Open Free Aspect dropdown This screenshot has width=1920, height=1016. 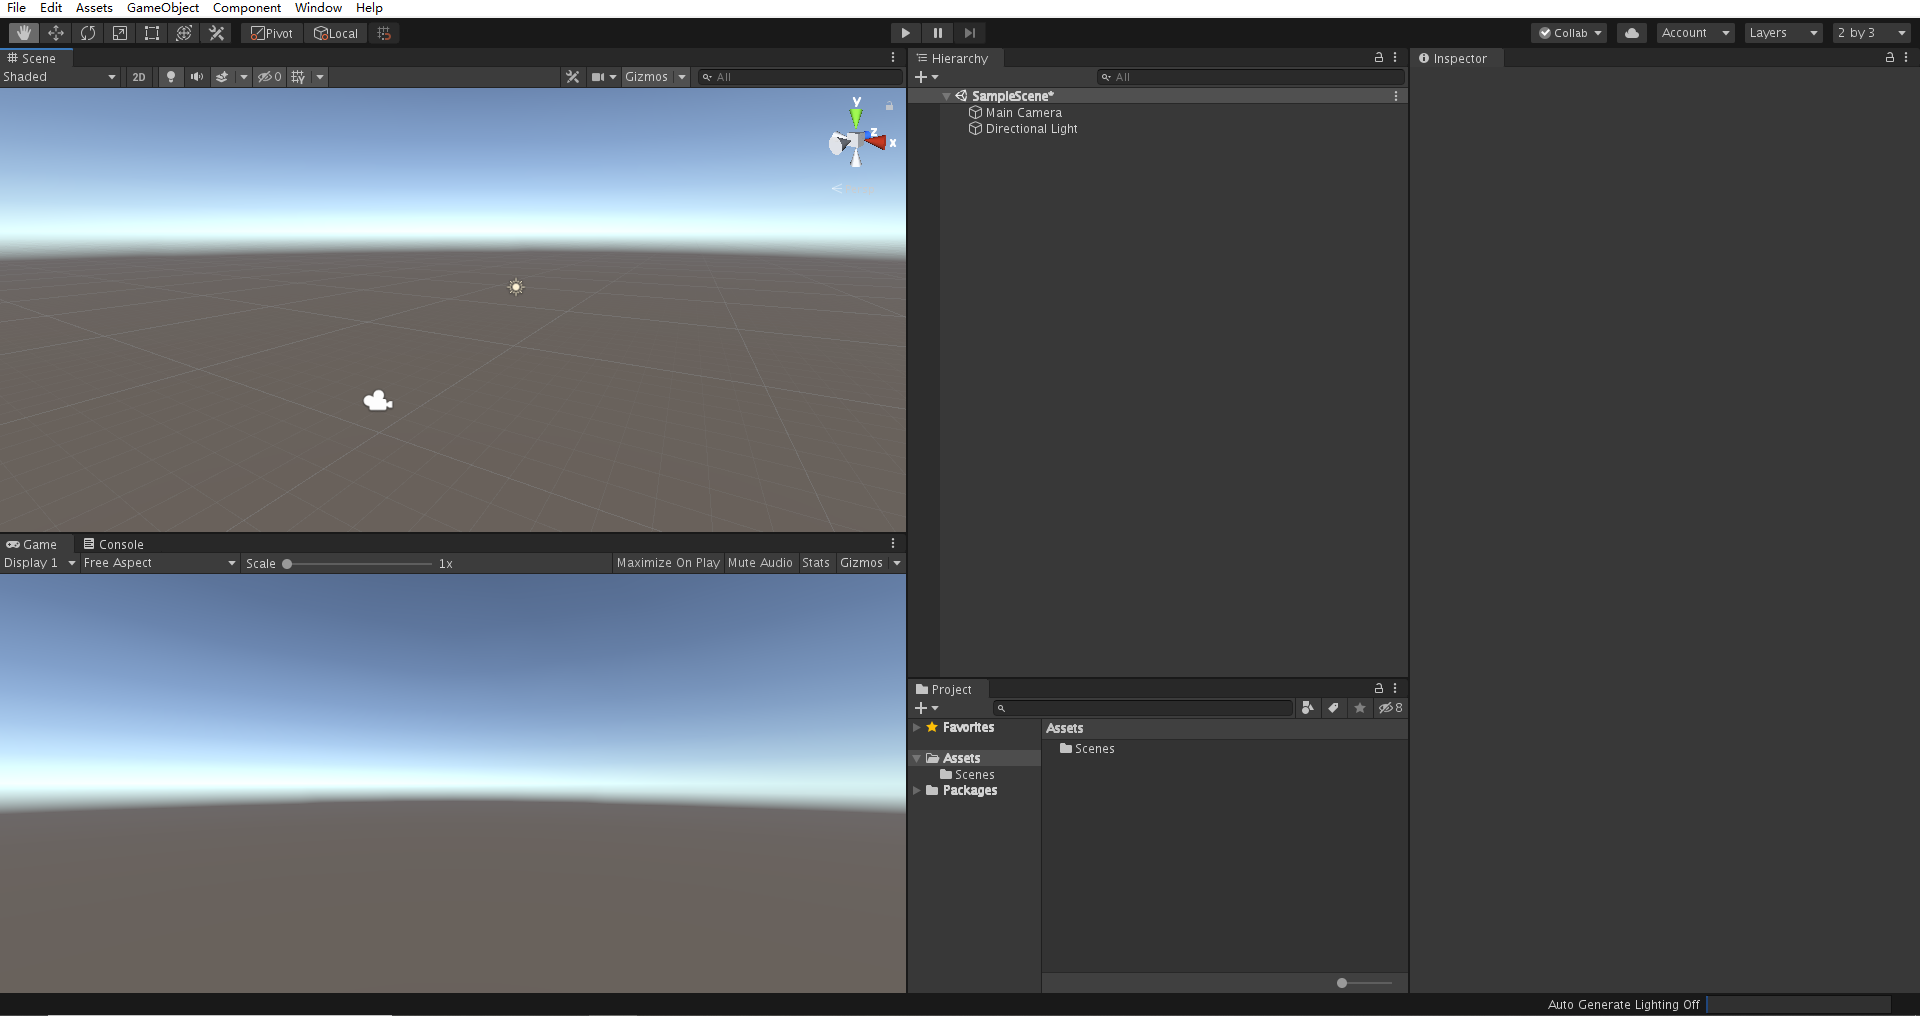pos(160,563)
